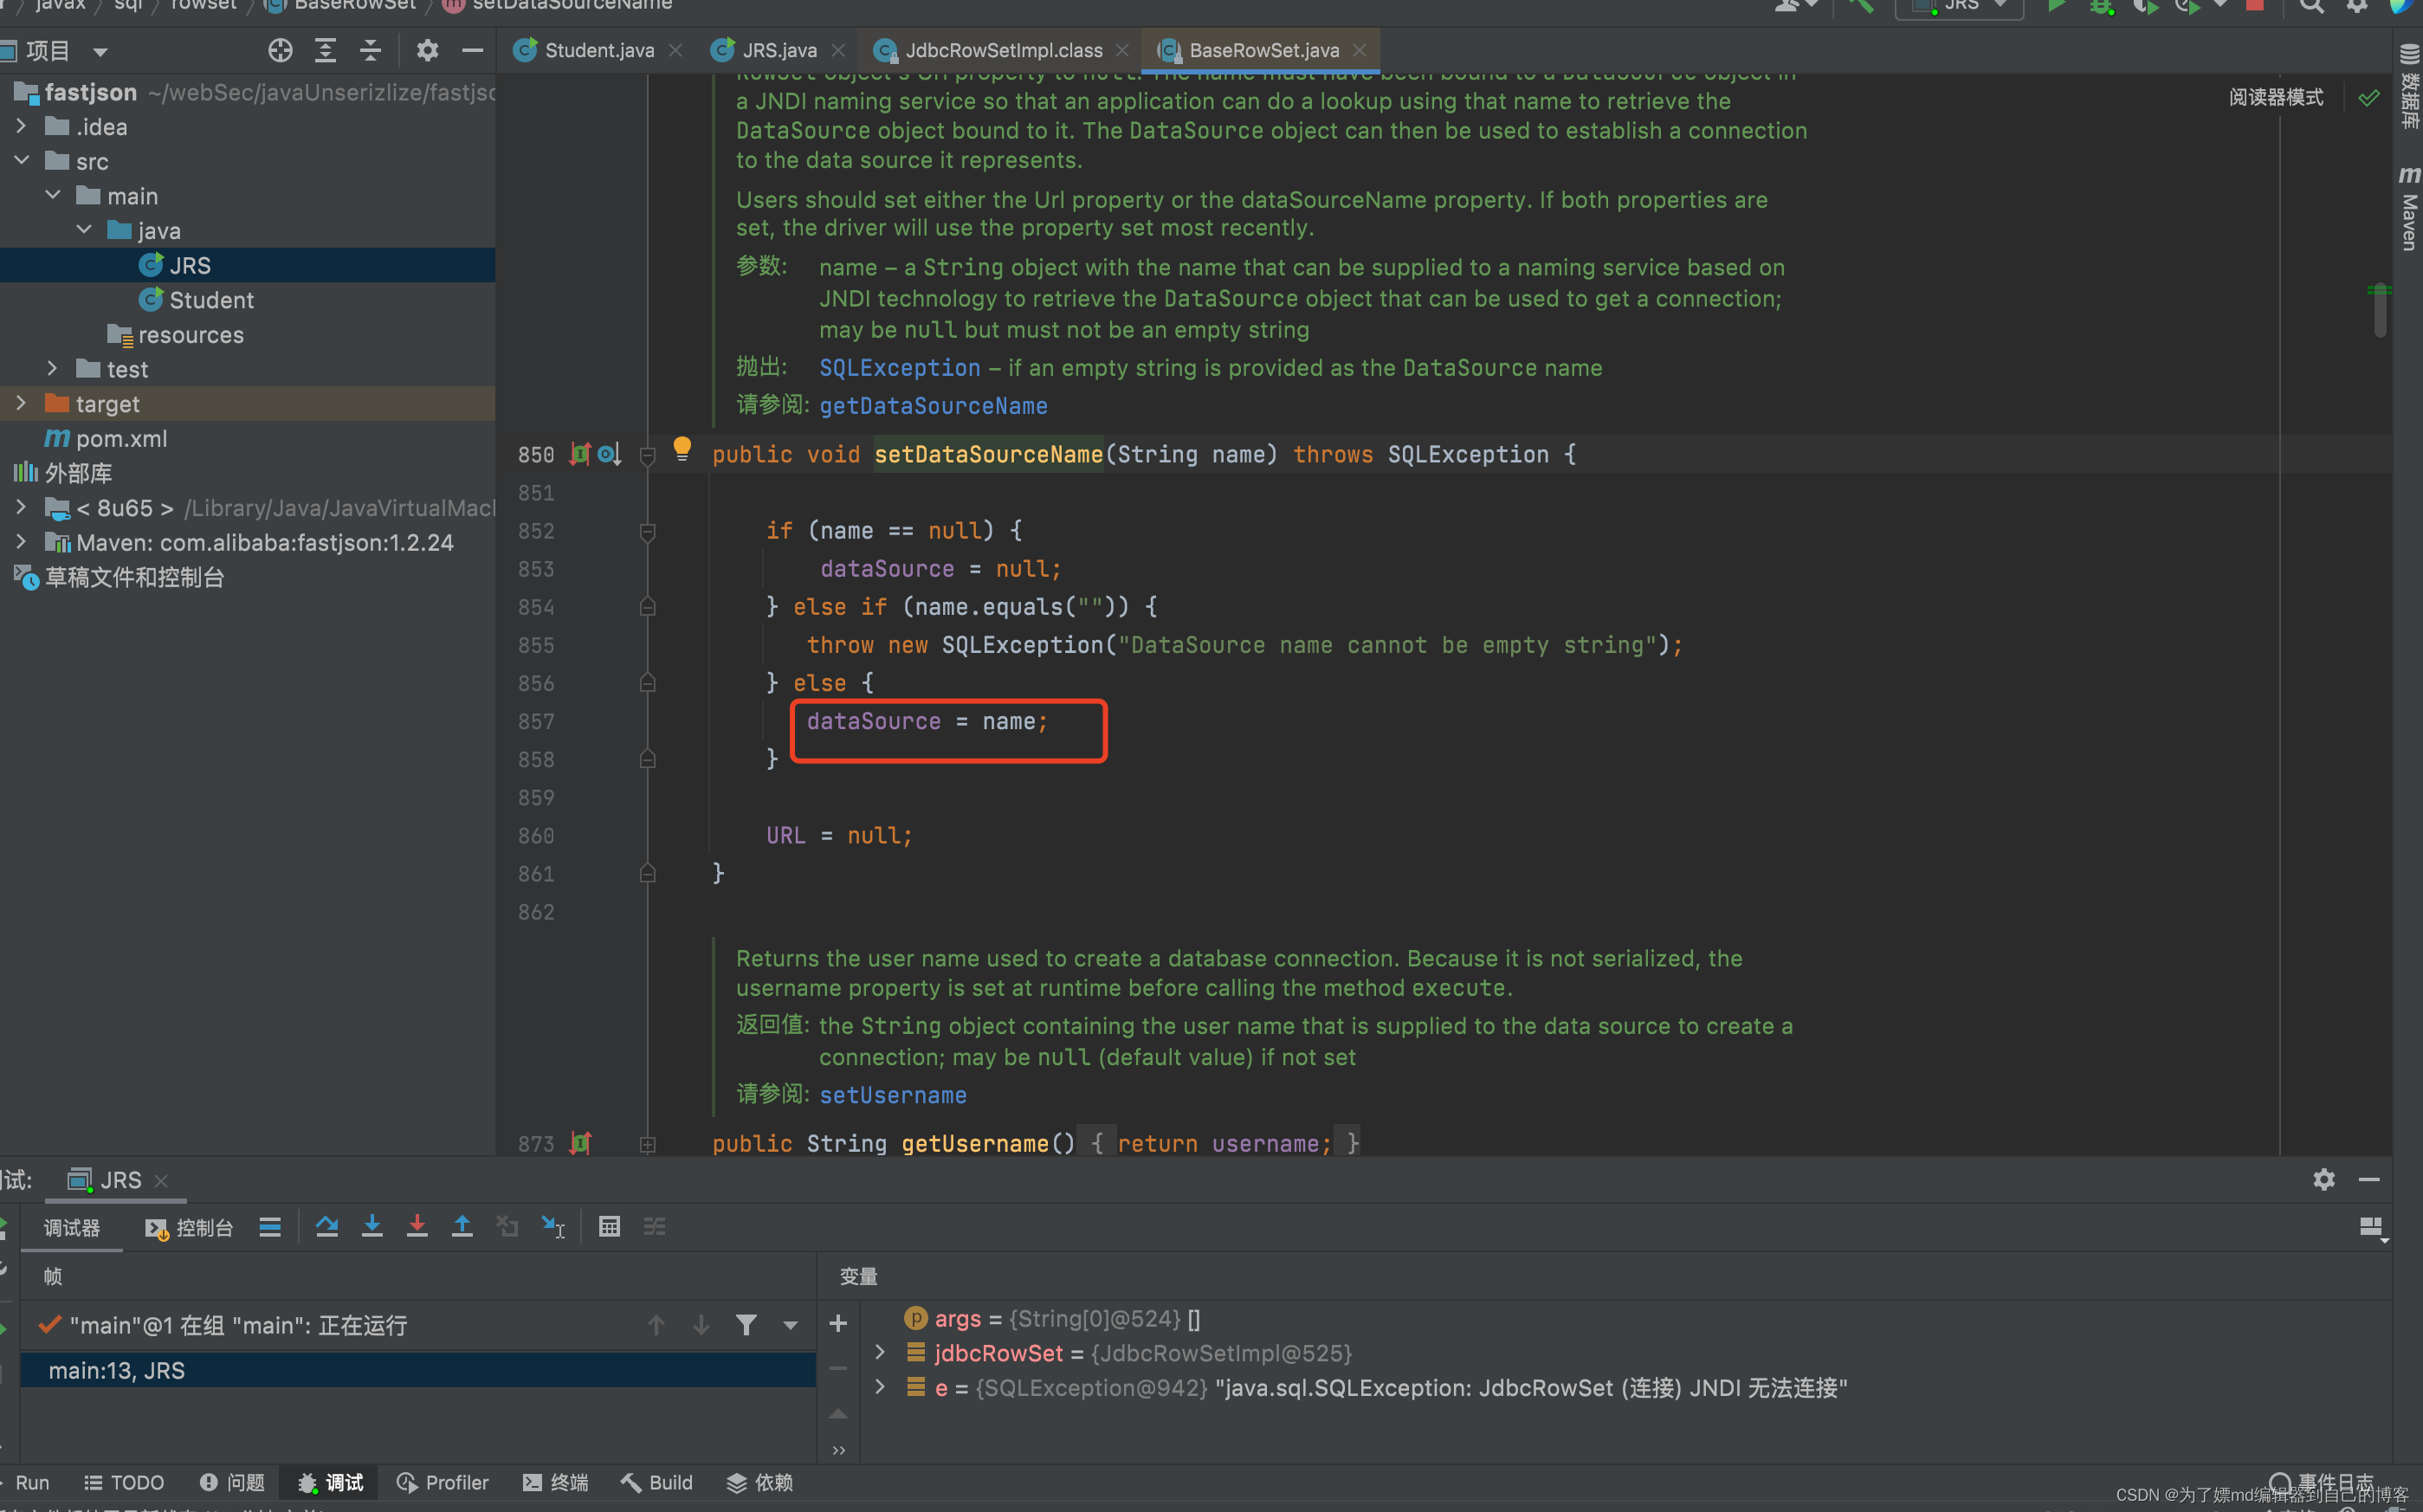Image resolution: width=2423 pixels, height=1512 pixels.
Task: Click restore layout icon in debugger
Action: [x=2371, y=1227]
